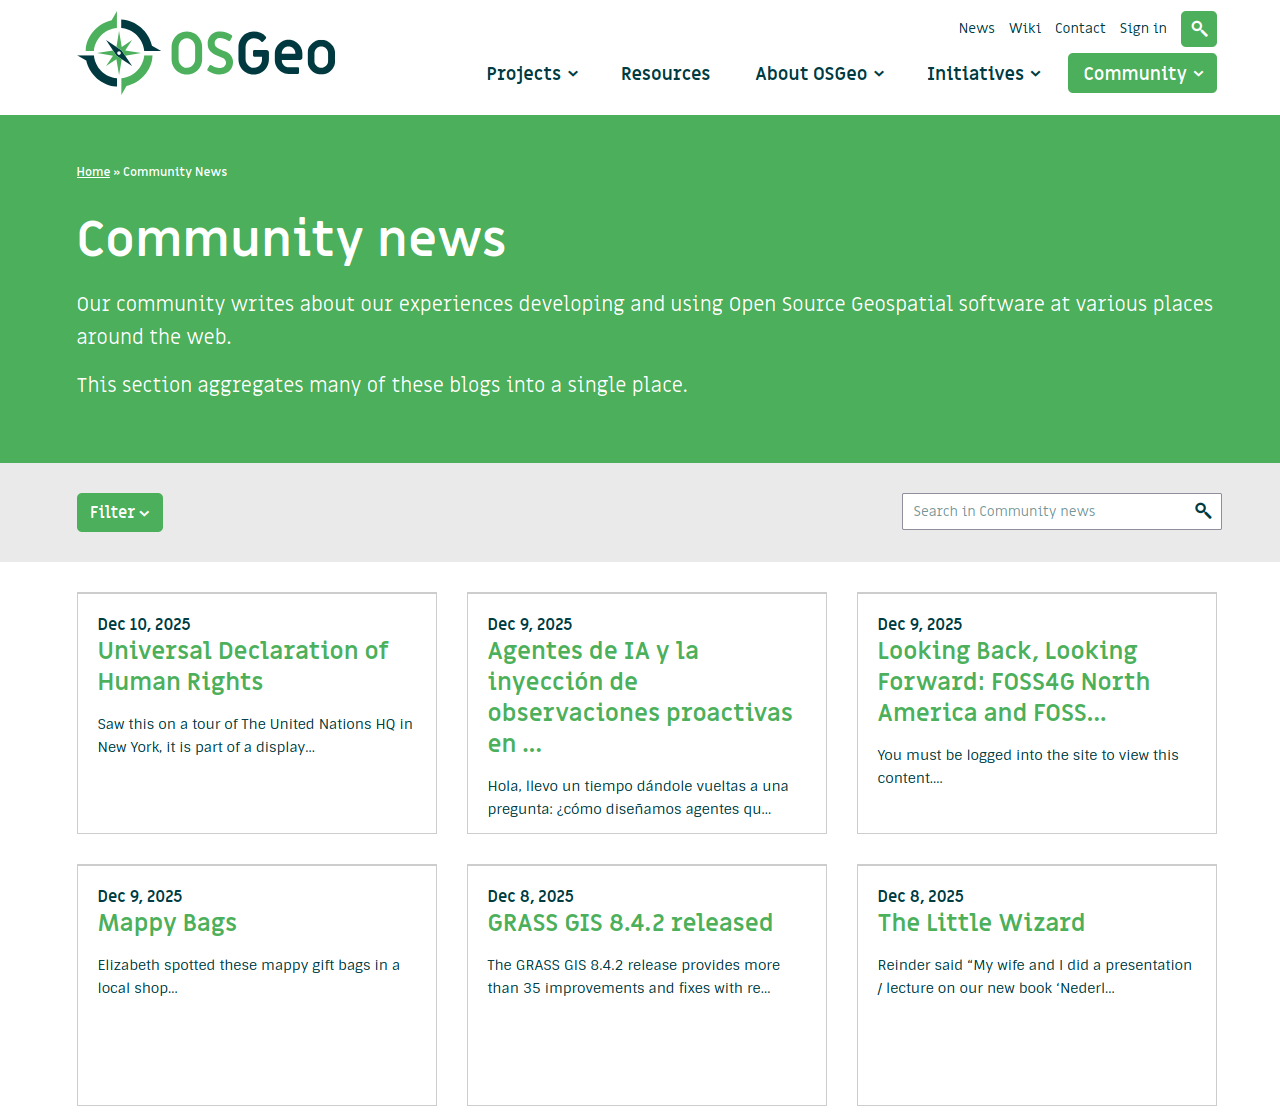This screenshot has height=1115, width=1280.
Task: Open the Wiki link
Action: pyautogui.click(x=1024, y=28)
